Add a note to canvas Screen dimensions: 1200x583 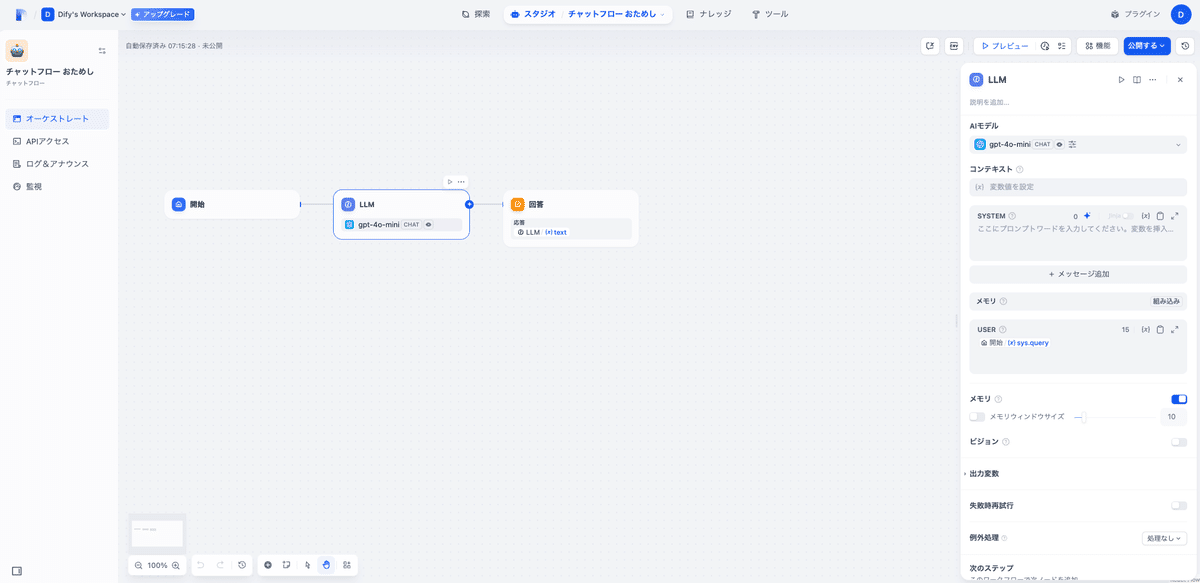(287, 565)
